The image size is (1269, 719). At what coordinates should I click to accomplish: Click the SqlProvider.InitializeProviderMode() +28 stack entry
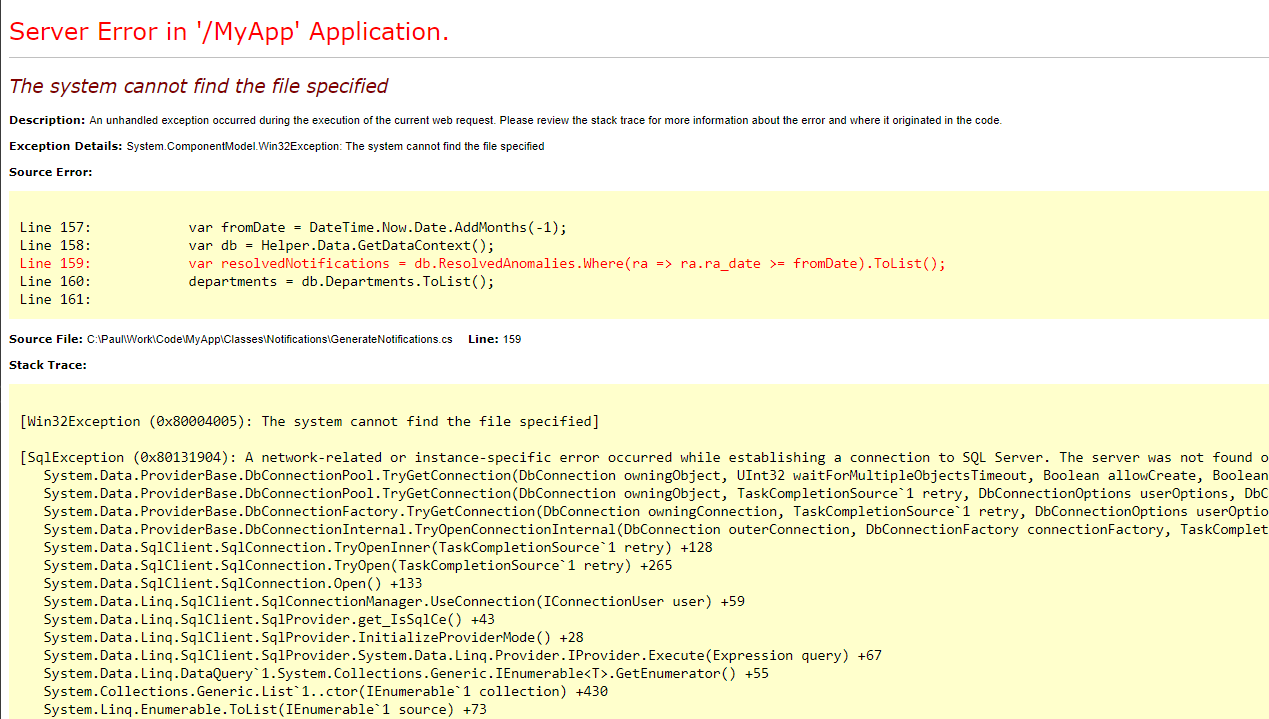tap(313, 637)
